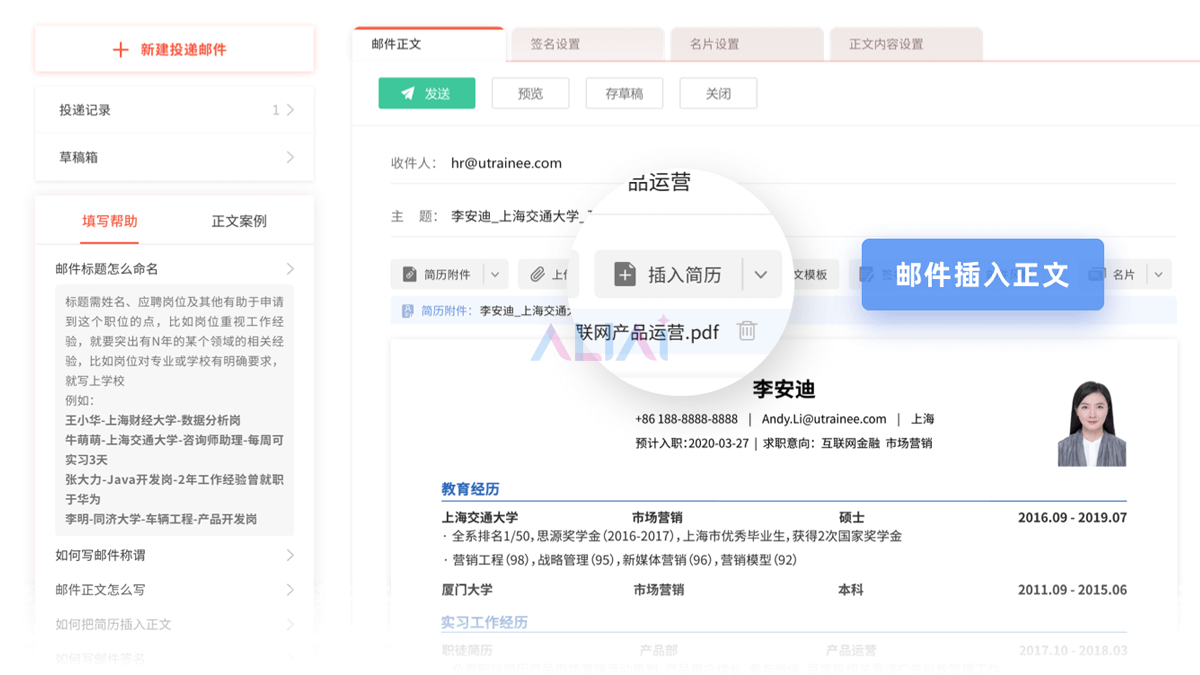Open the 简历附件 dropdown arrow
Image resolution: width=1200 pixels, height=675 pixels.
tap(496, 274)
